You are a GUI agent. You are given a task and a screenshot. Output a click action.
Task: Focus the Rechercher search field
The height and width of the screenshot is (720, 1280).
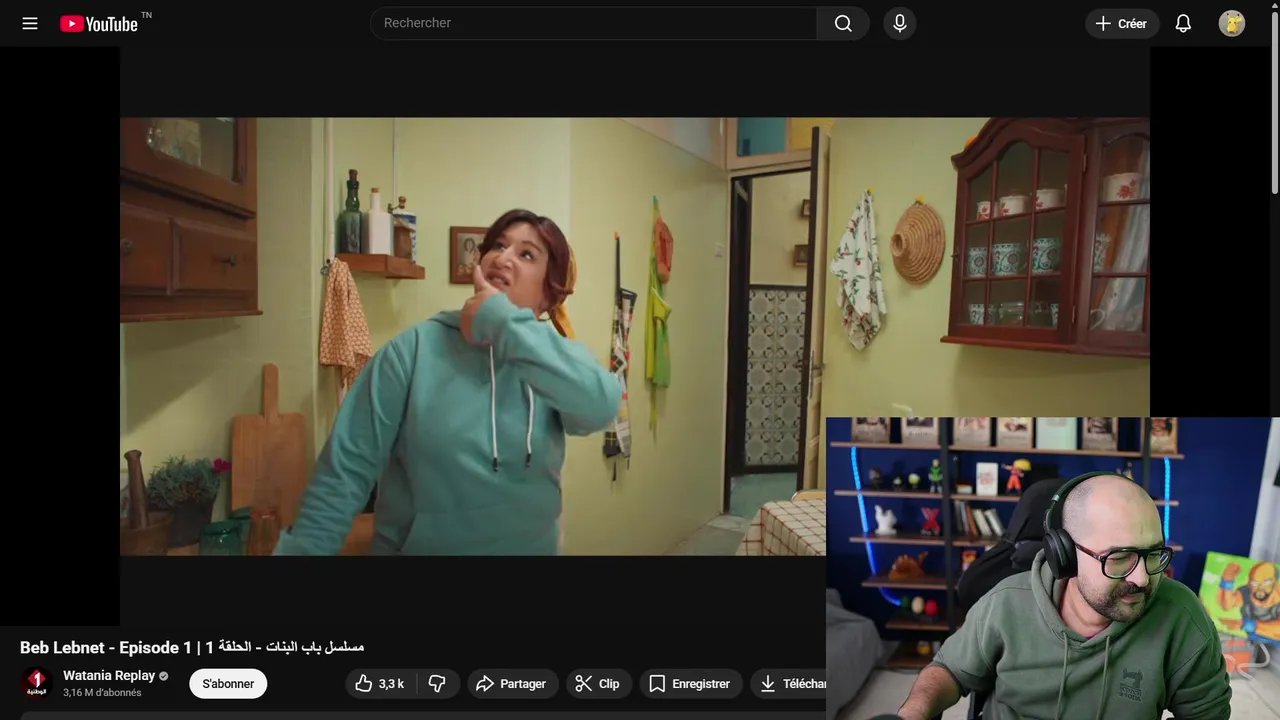(x=594, y=23)
